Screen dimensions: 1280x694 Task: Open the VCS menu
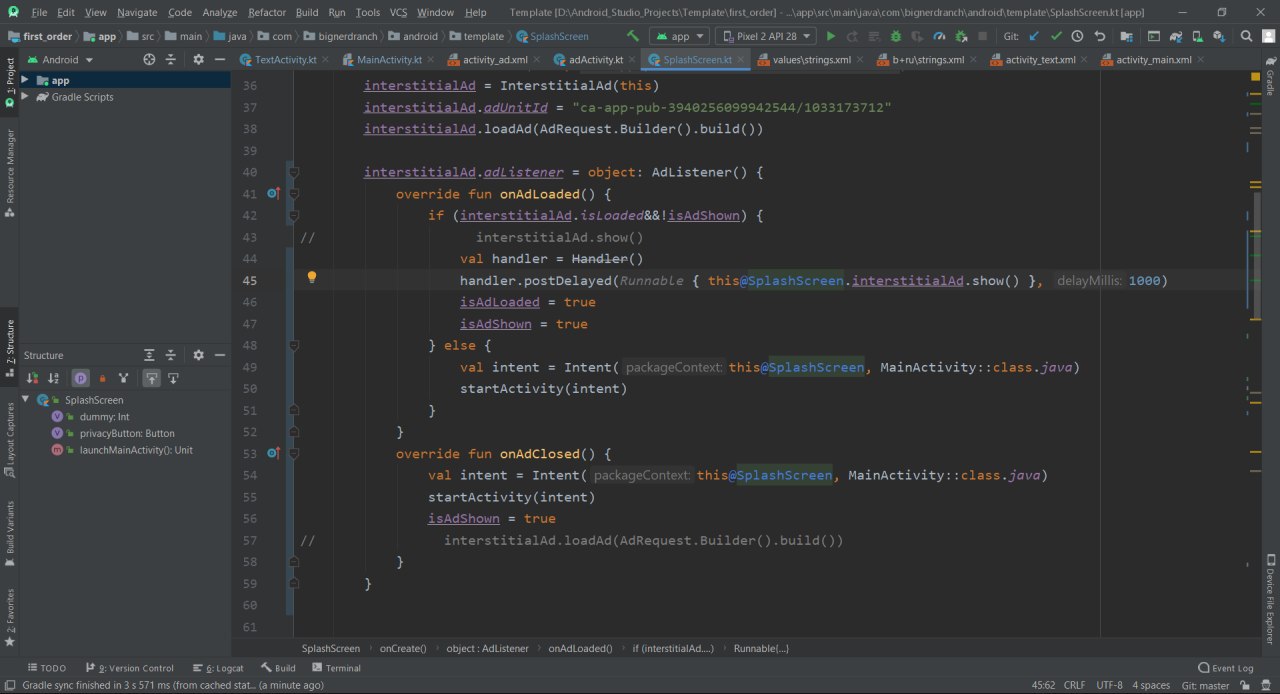click(398, 12)
